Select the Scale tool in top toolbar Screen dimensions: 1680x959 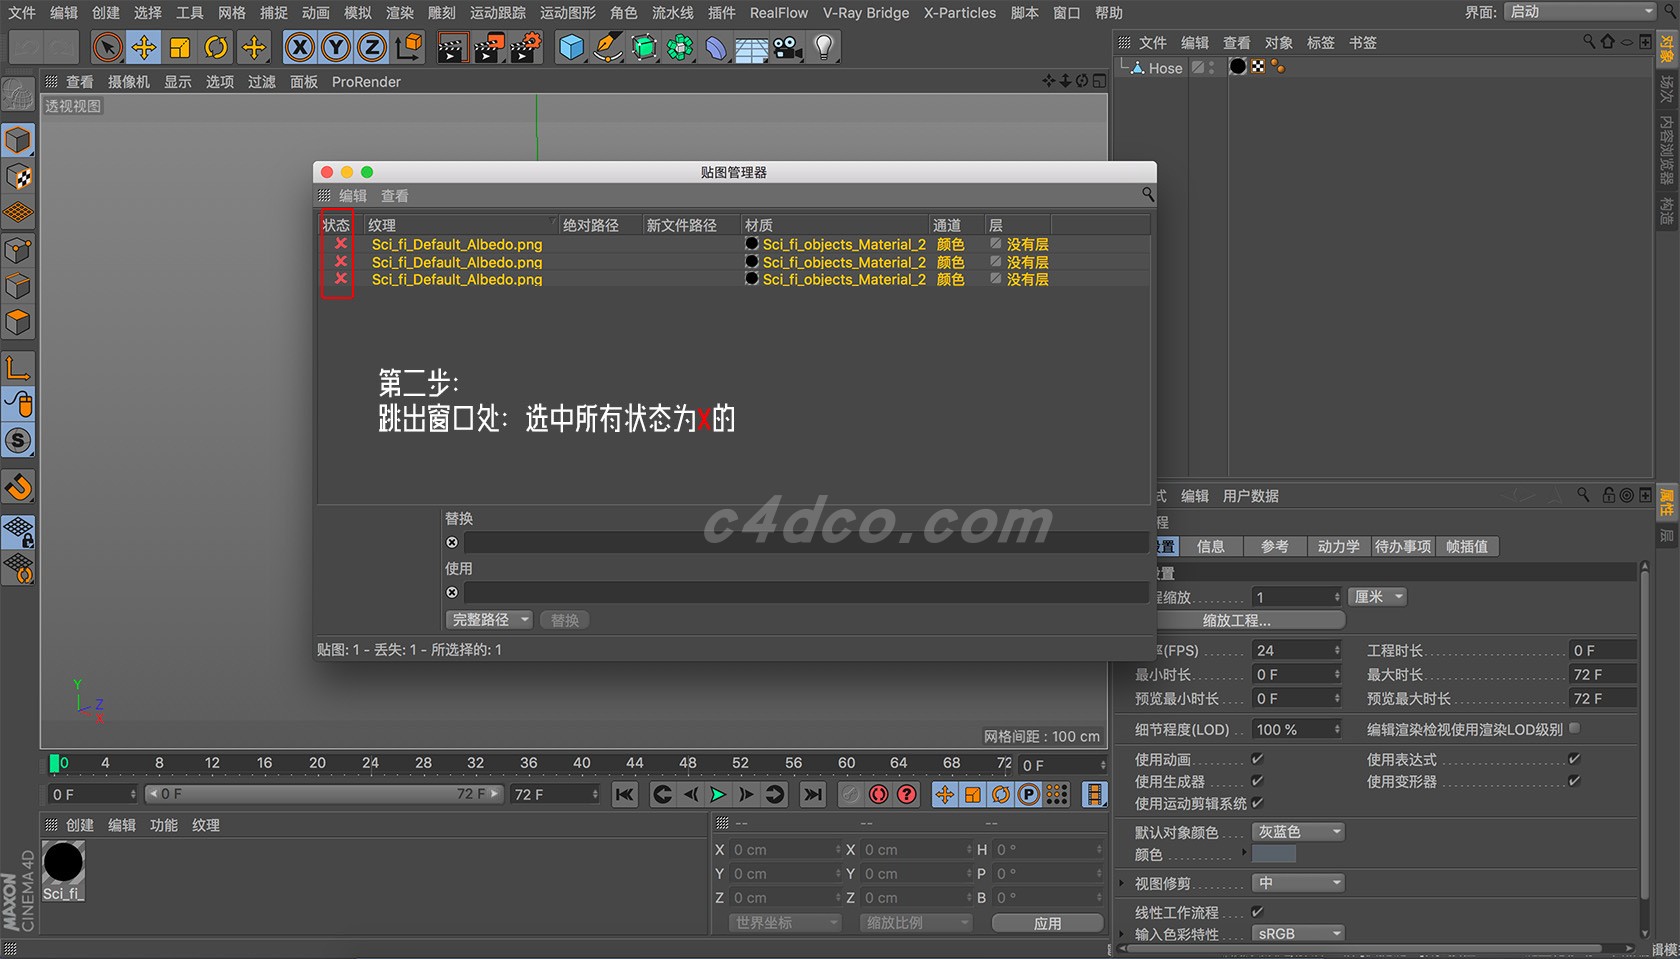180,47
